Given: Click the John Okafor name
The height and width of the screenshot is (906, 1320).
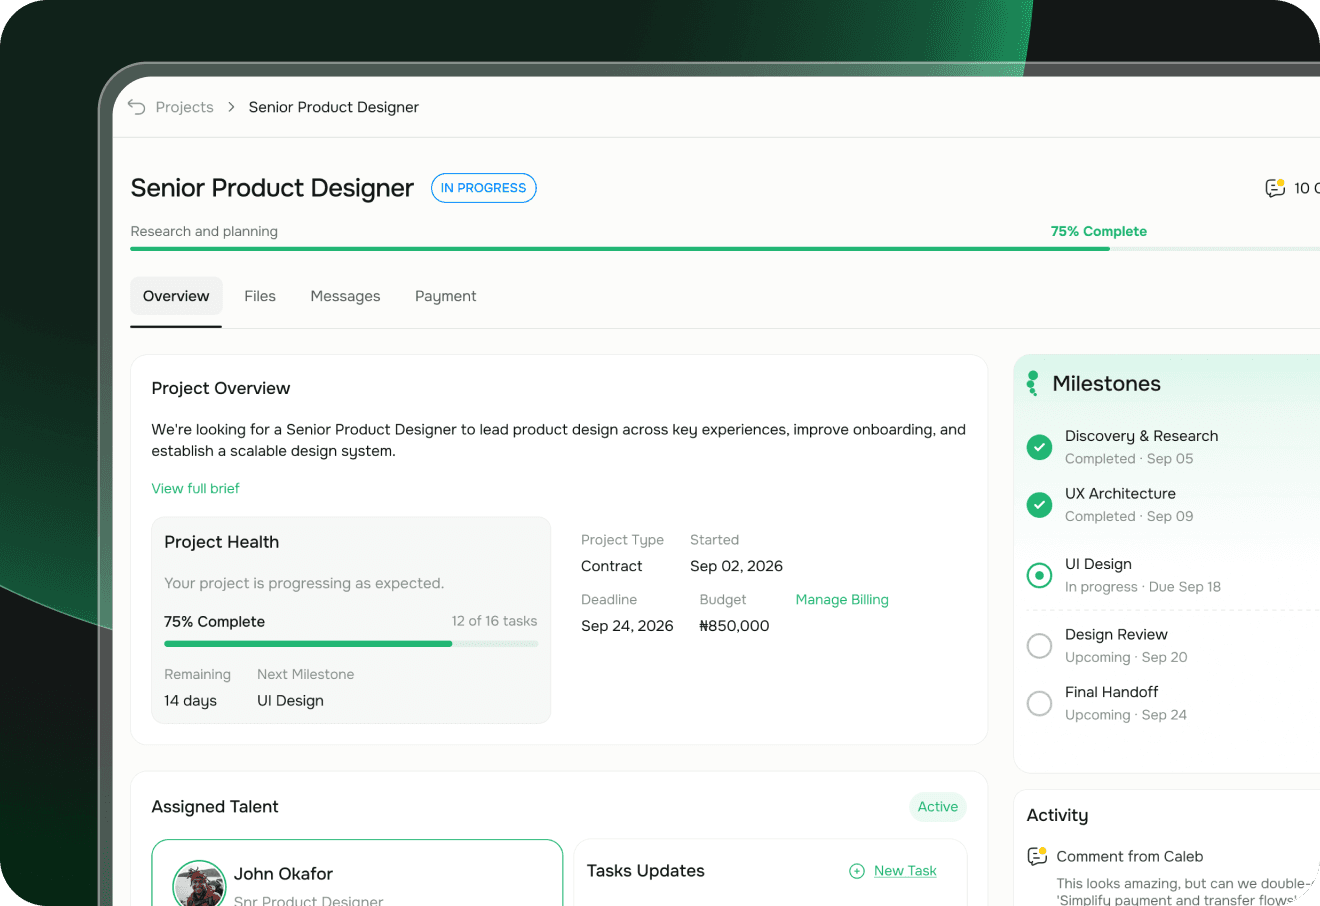Looking at the screenshot, I should point(283,874).
